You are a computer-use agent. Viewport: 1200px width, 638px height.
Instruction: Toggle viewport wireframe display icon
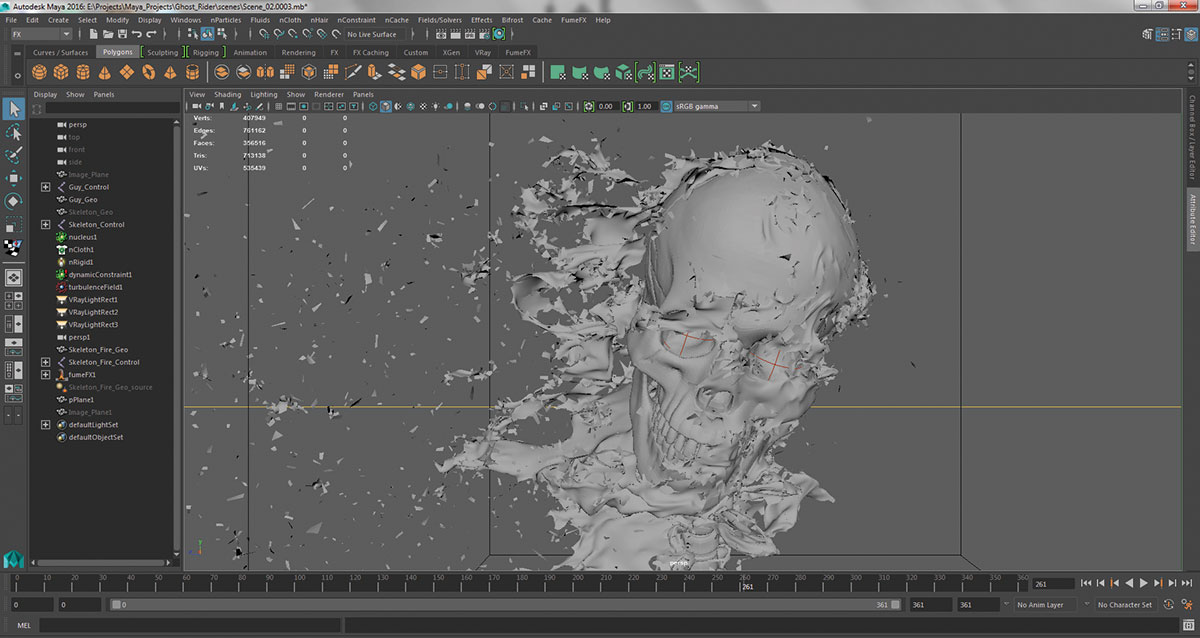tap(373, 106)
